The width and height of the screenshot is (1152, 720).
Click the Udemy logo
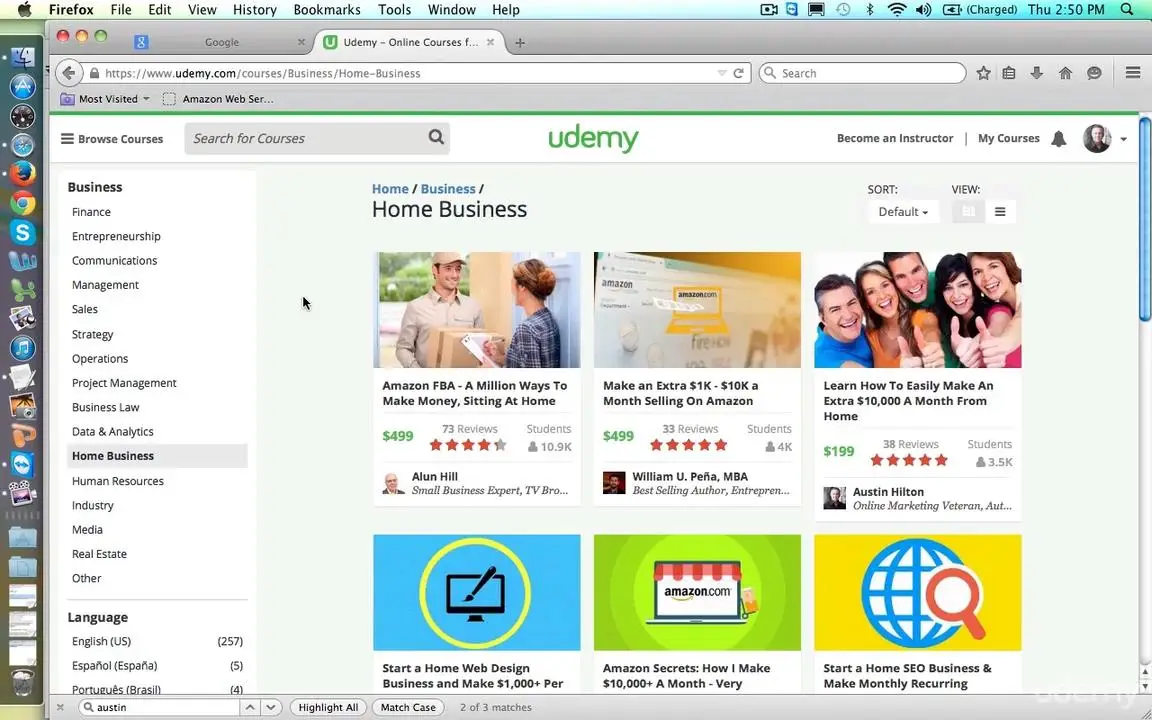[x=594, y=138]
